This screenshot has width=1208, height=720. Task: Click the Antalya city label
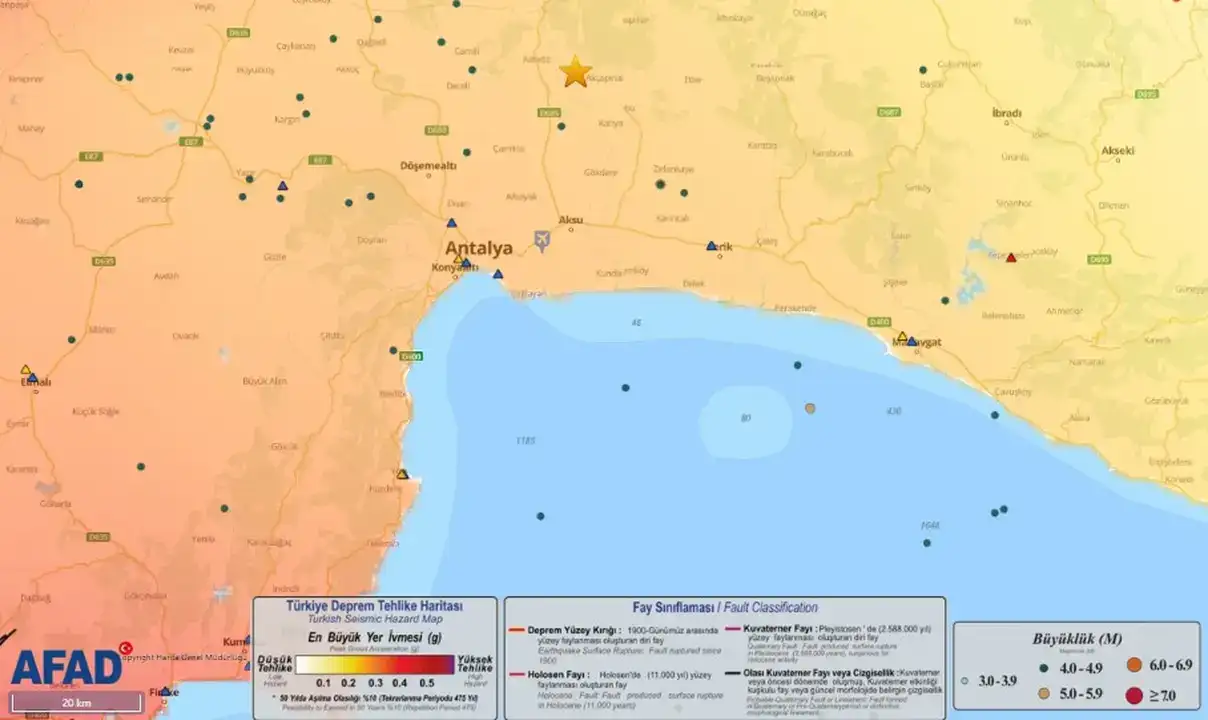pyautogui.click(x=478, y=249)
